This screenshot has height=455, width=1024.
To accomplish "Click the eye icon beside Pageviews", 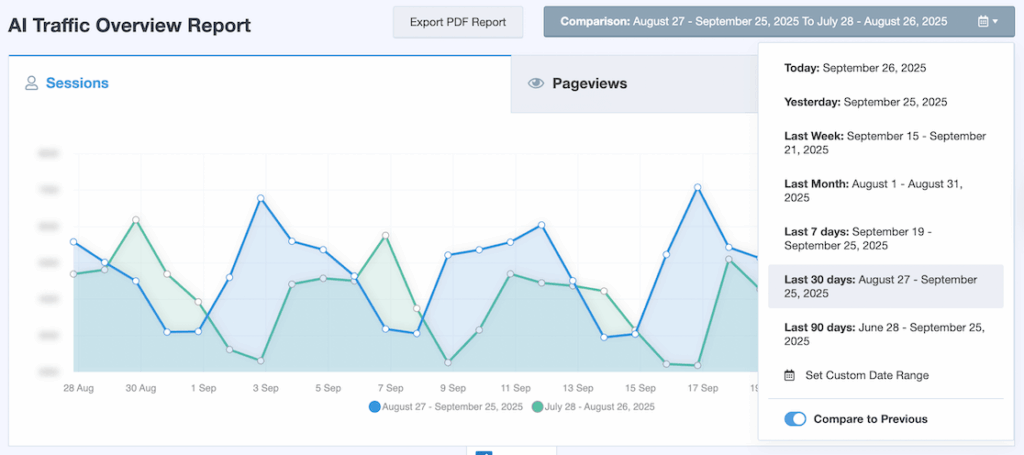I will click(x=536, y=84).
